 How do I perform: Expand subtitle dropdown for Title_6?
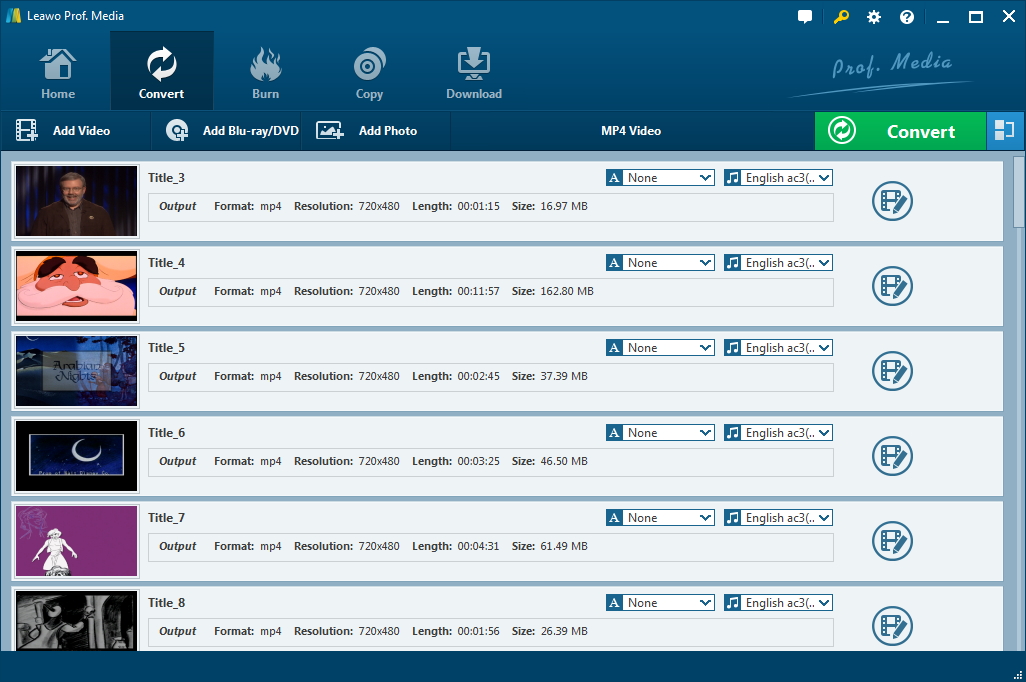click(x=660, y=433)
